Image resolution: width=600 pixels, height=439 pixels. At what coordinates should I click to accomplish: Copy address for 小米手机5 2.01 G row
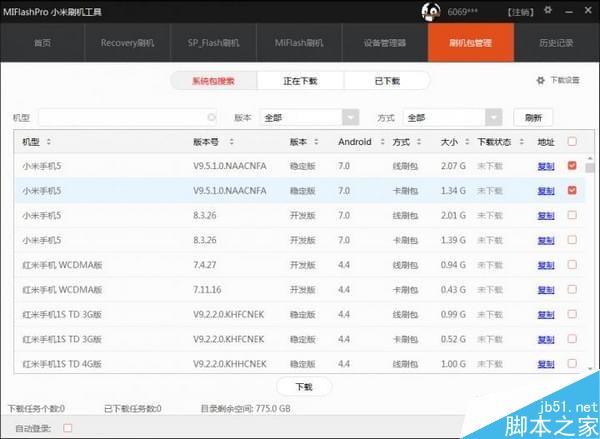click(546, 216)
